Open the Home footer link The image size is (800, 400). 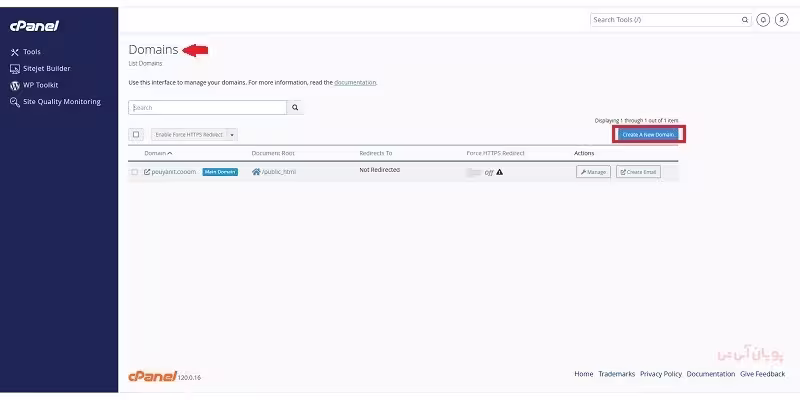[x=584, y=374]
